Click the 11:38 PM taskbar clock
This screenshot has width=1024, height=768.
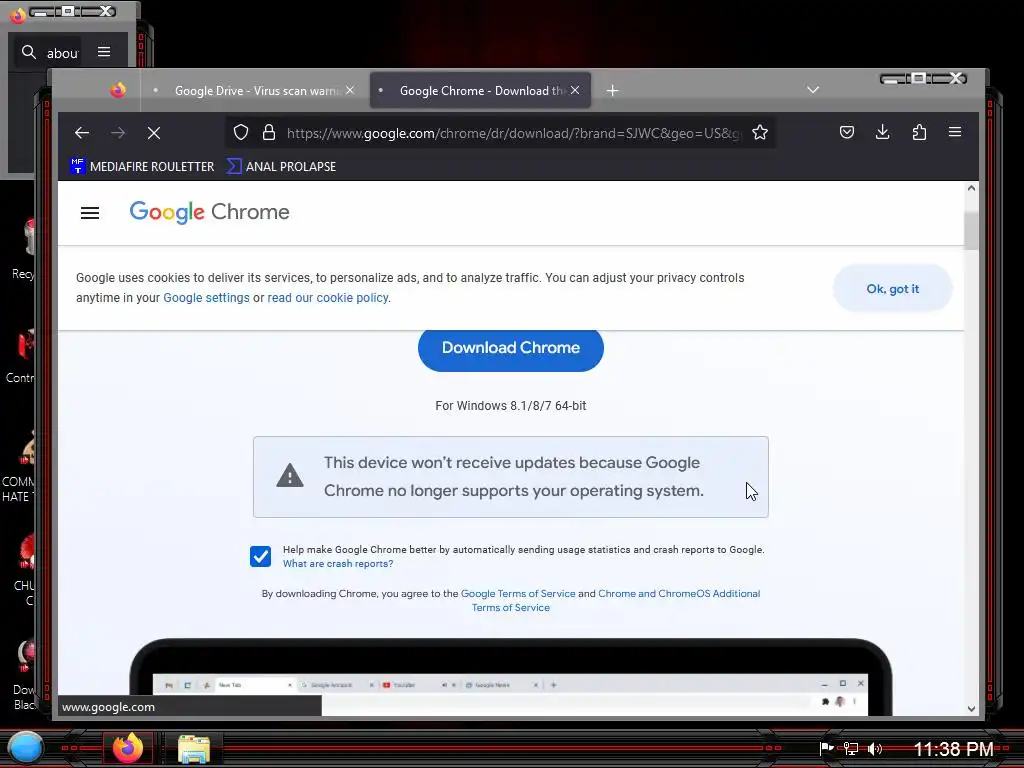point(953,749)
